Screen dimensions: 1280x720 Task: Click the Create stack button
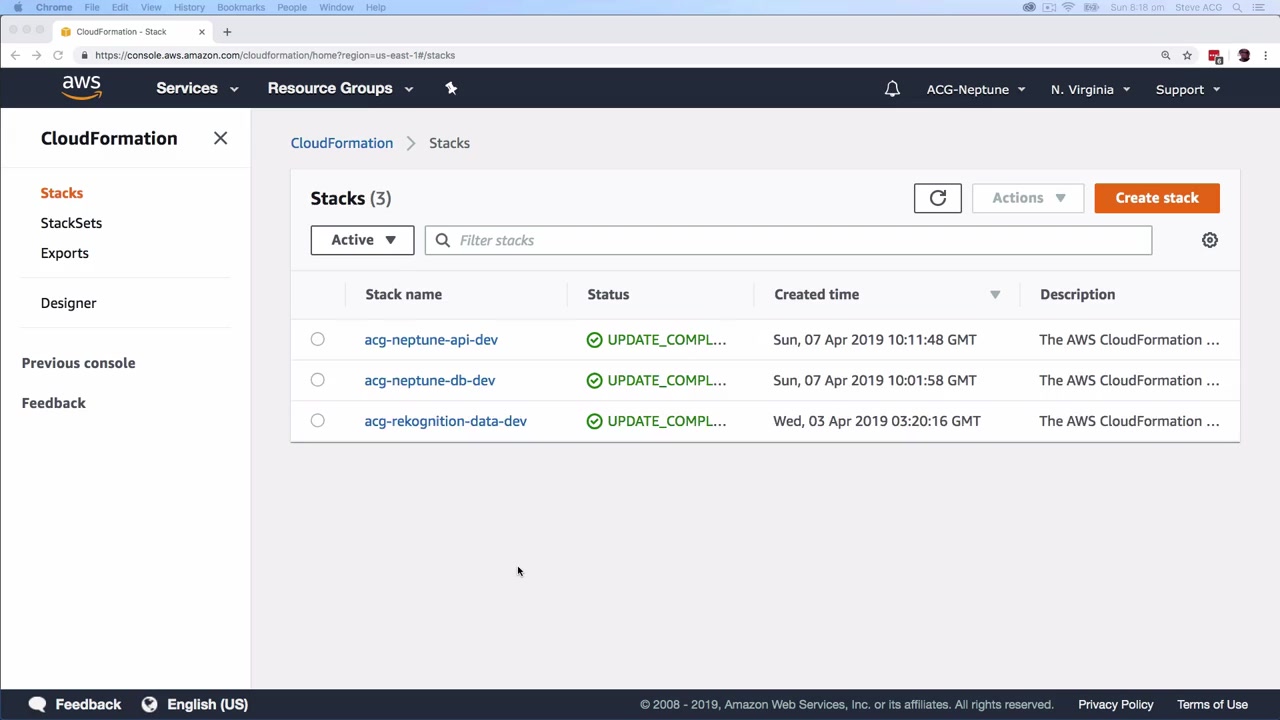pyautogui.click(x=1157, y=198)
